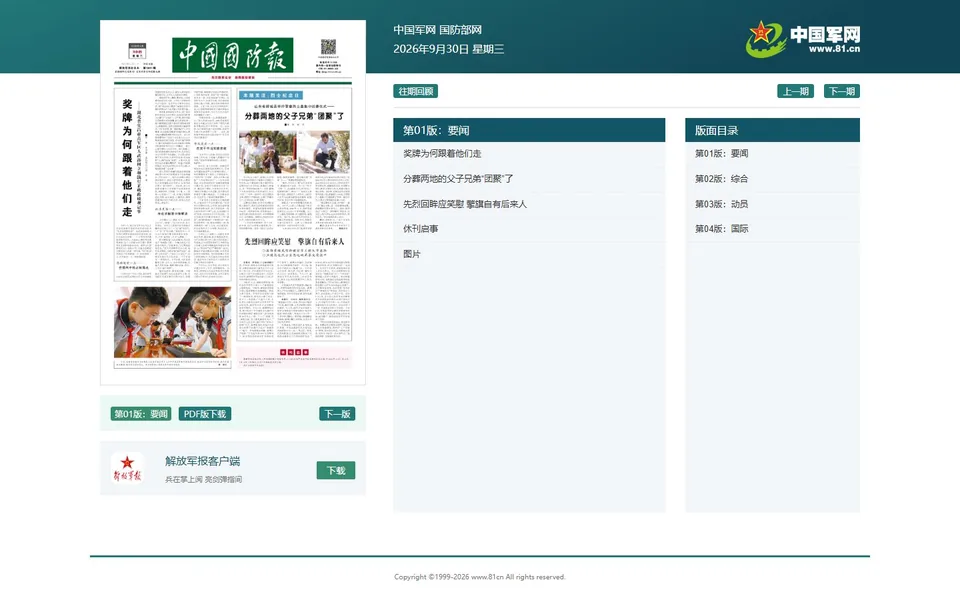Download the page via PDF版下载

[x=205, y=414]
